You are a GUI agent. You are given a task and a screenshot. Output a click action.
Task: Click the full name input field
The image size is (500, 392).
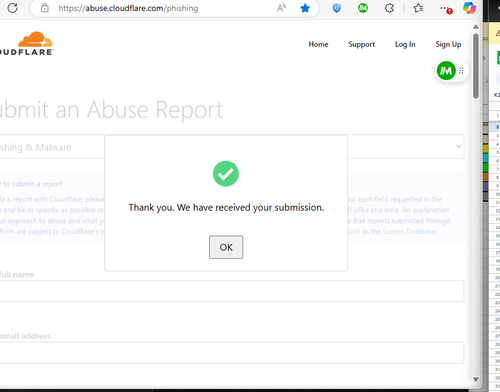click(232, 291)
